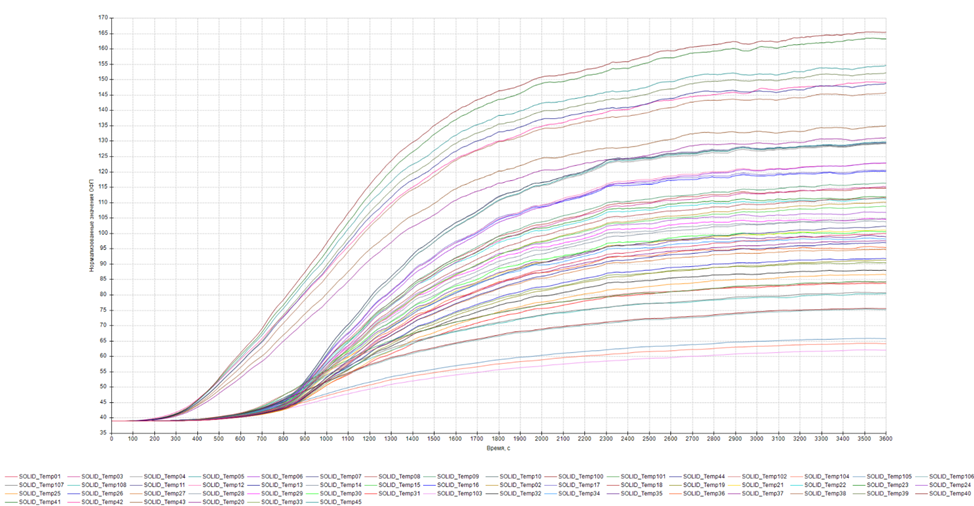Click the SOLID_Temp24 legend entry
Viewport: 974px width, 506px height.
(x=951, y=485)
